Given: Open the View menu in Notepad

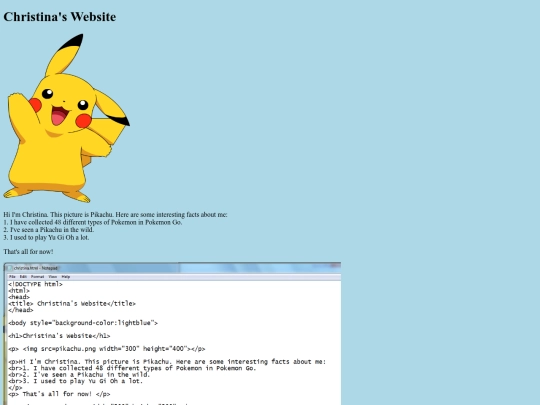Looking at the screenshot, I should 53,277.
